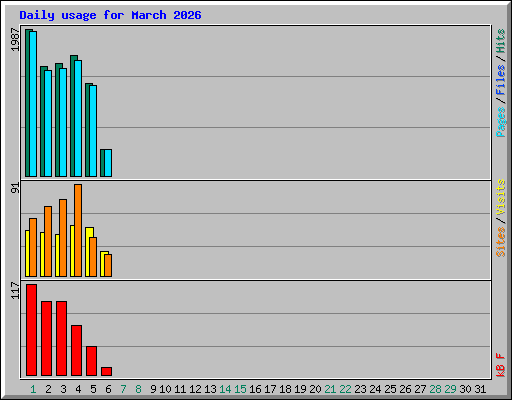This screenshot has height=400, width=512.
Task: Click the 'Pages' legend label
Action: tap(501, 122)
